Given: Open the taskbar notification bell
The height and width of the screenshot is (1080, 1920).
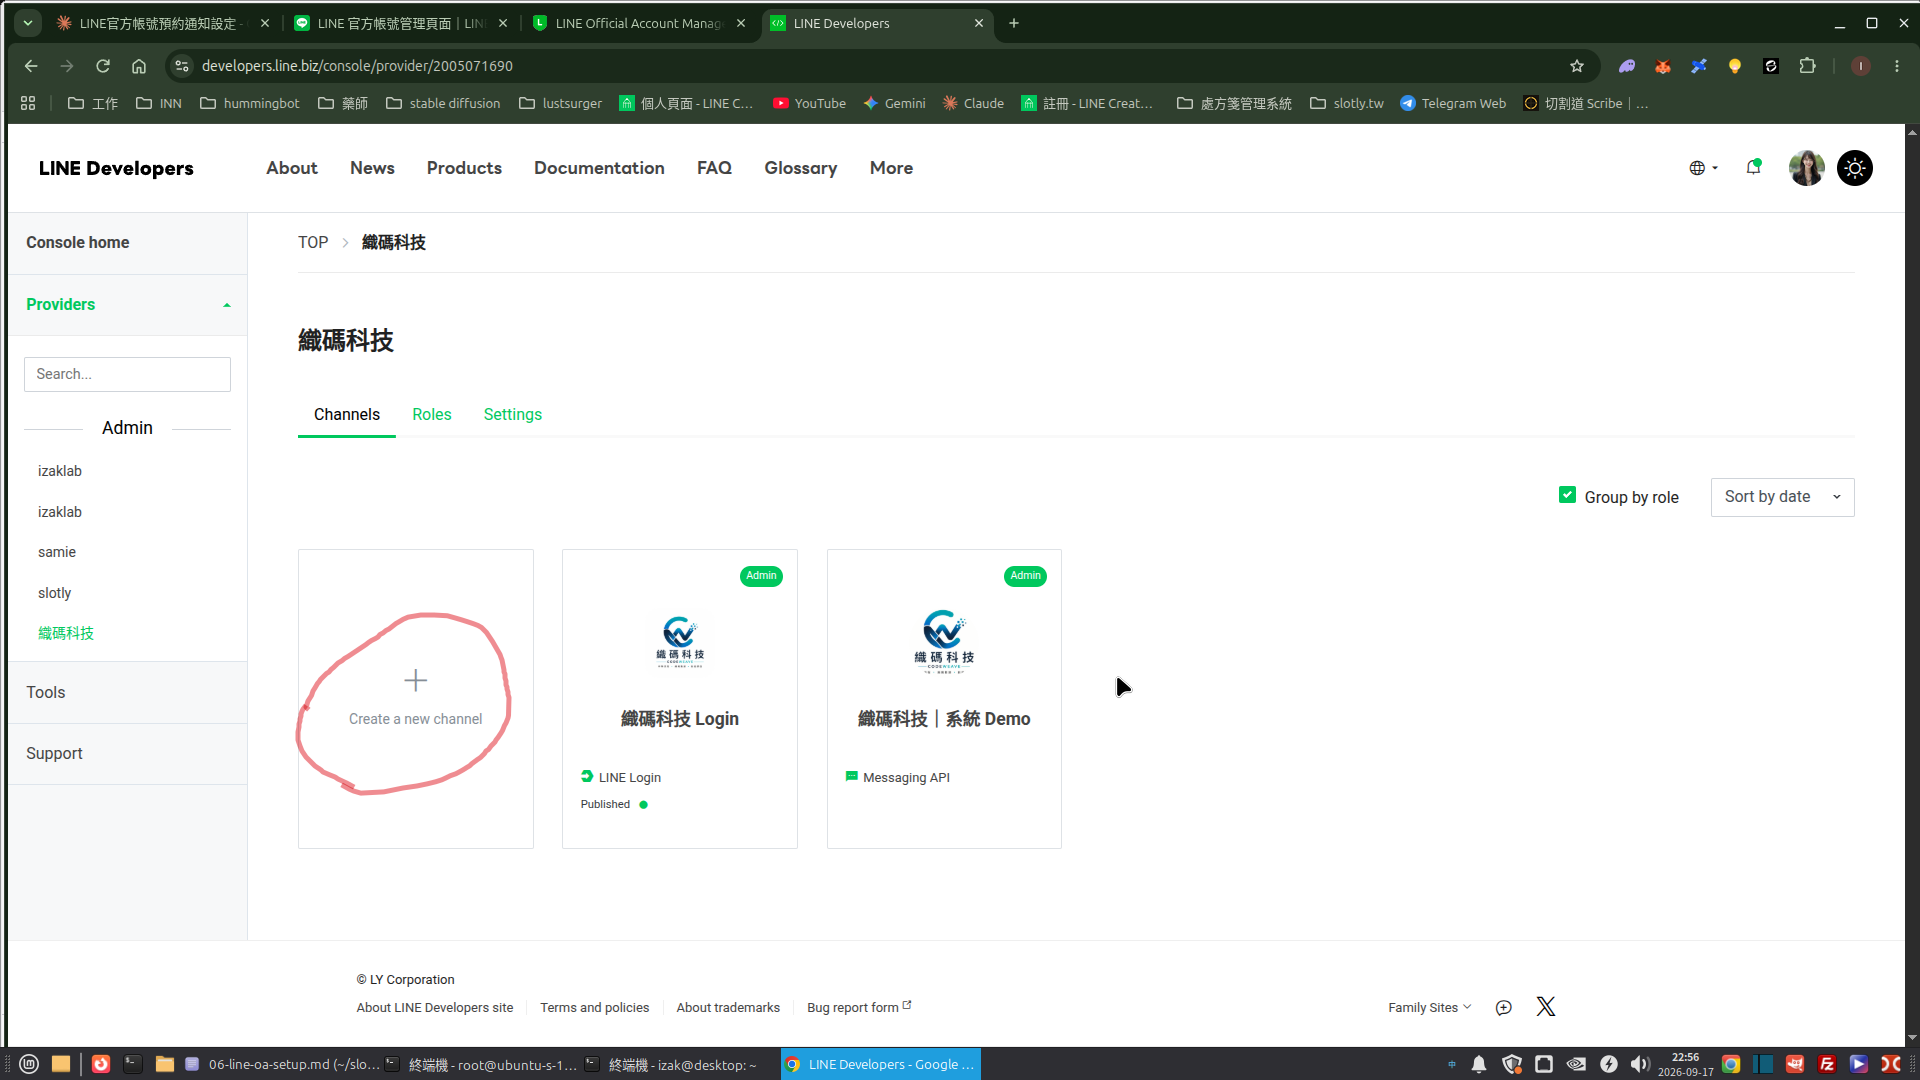Looking at the screenshot, I should tap(1479, 1064).
